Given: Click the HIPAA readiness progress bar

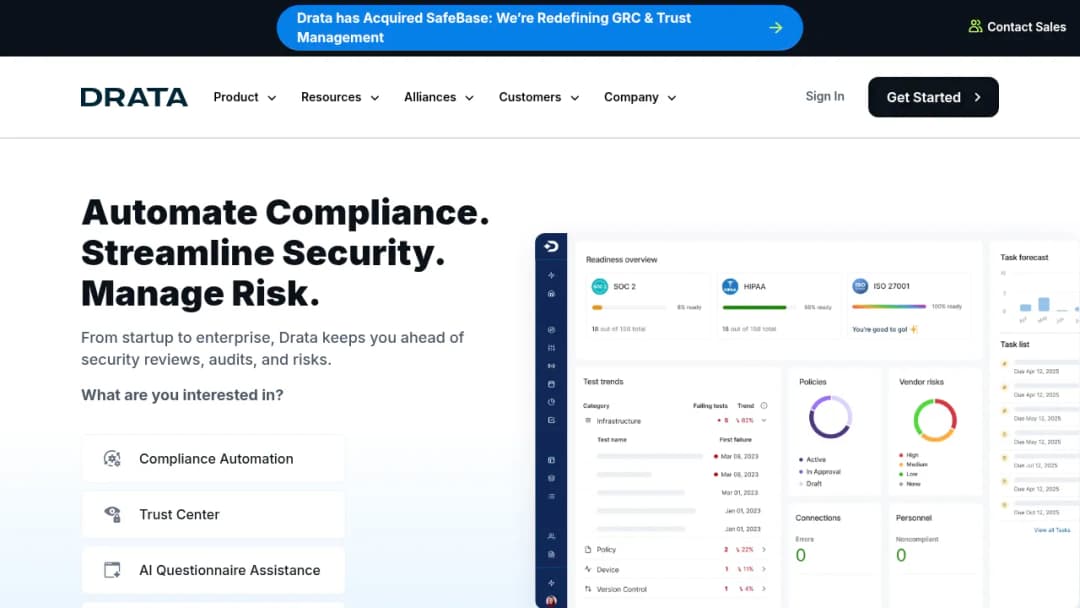Looking at the screenshot, I should [x=759, y=308].
